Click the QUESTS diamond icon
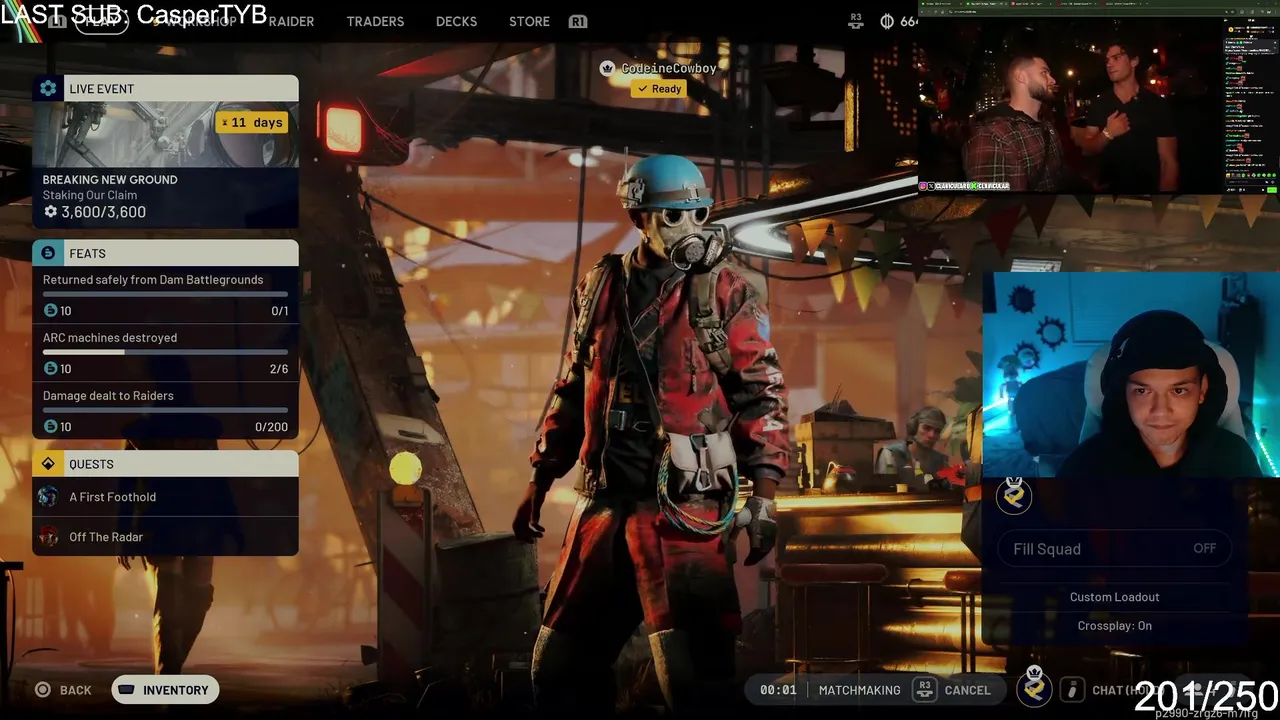Viewport: 1280px width, 720px height. click(x=47, y=464)
